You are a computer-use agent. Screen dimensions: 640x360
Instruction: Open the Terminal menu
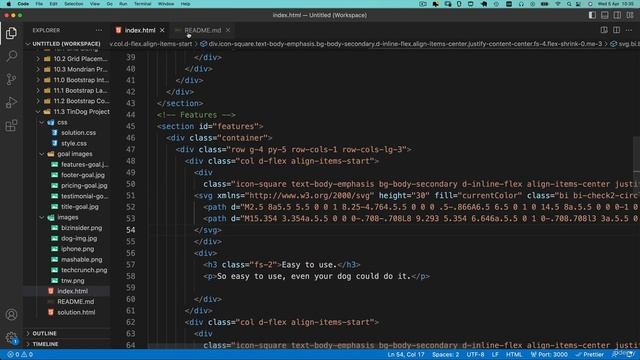tap(142, 4)
